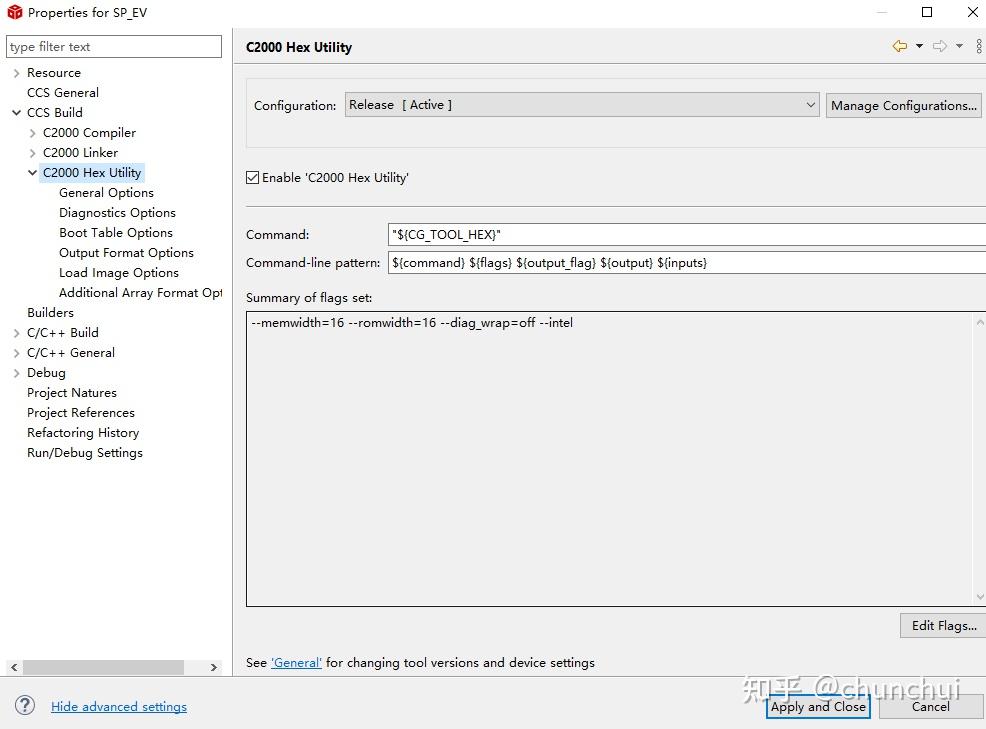Click the Edit Flags button
The width and height of the screenshot is (986, 729).
click(943, 626)
